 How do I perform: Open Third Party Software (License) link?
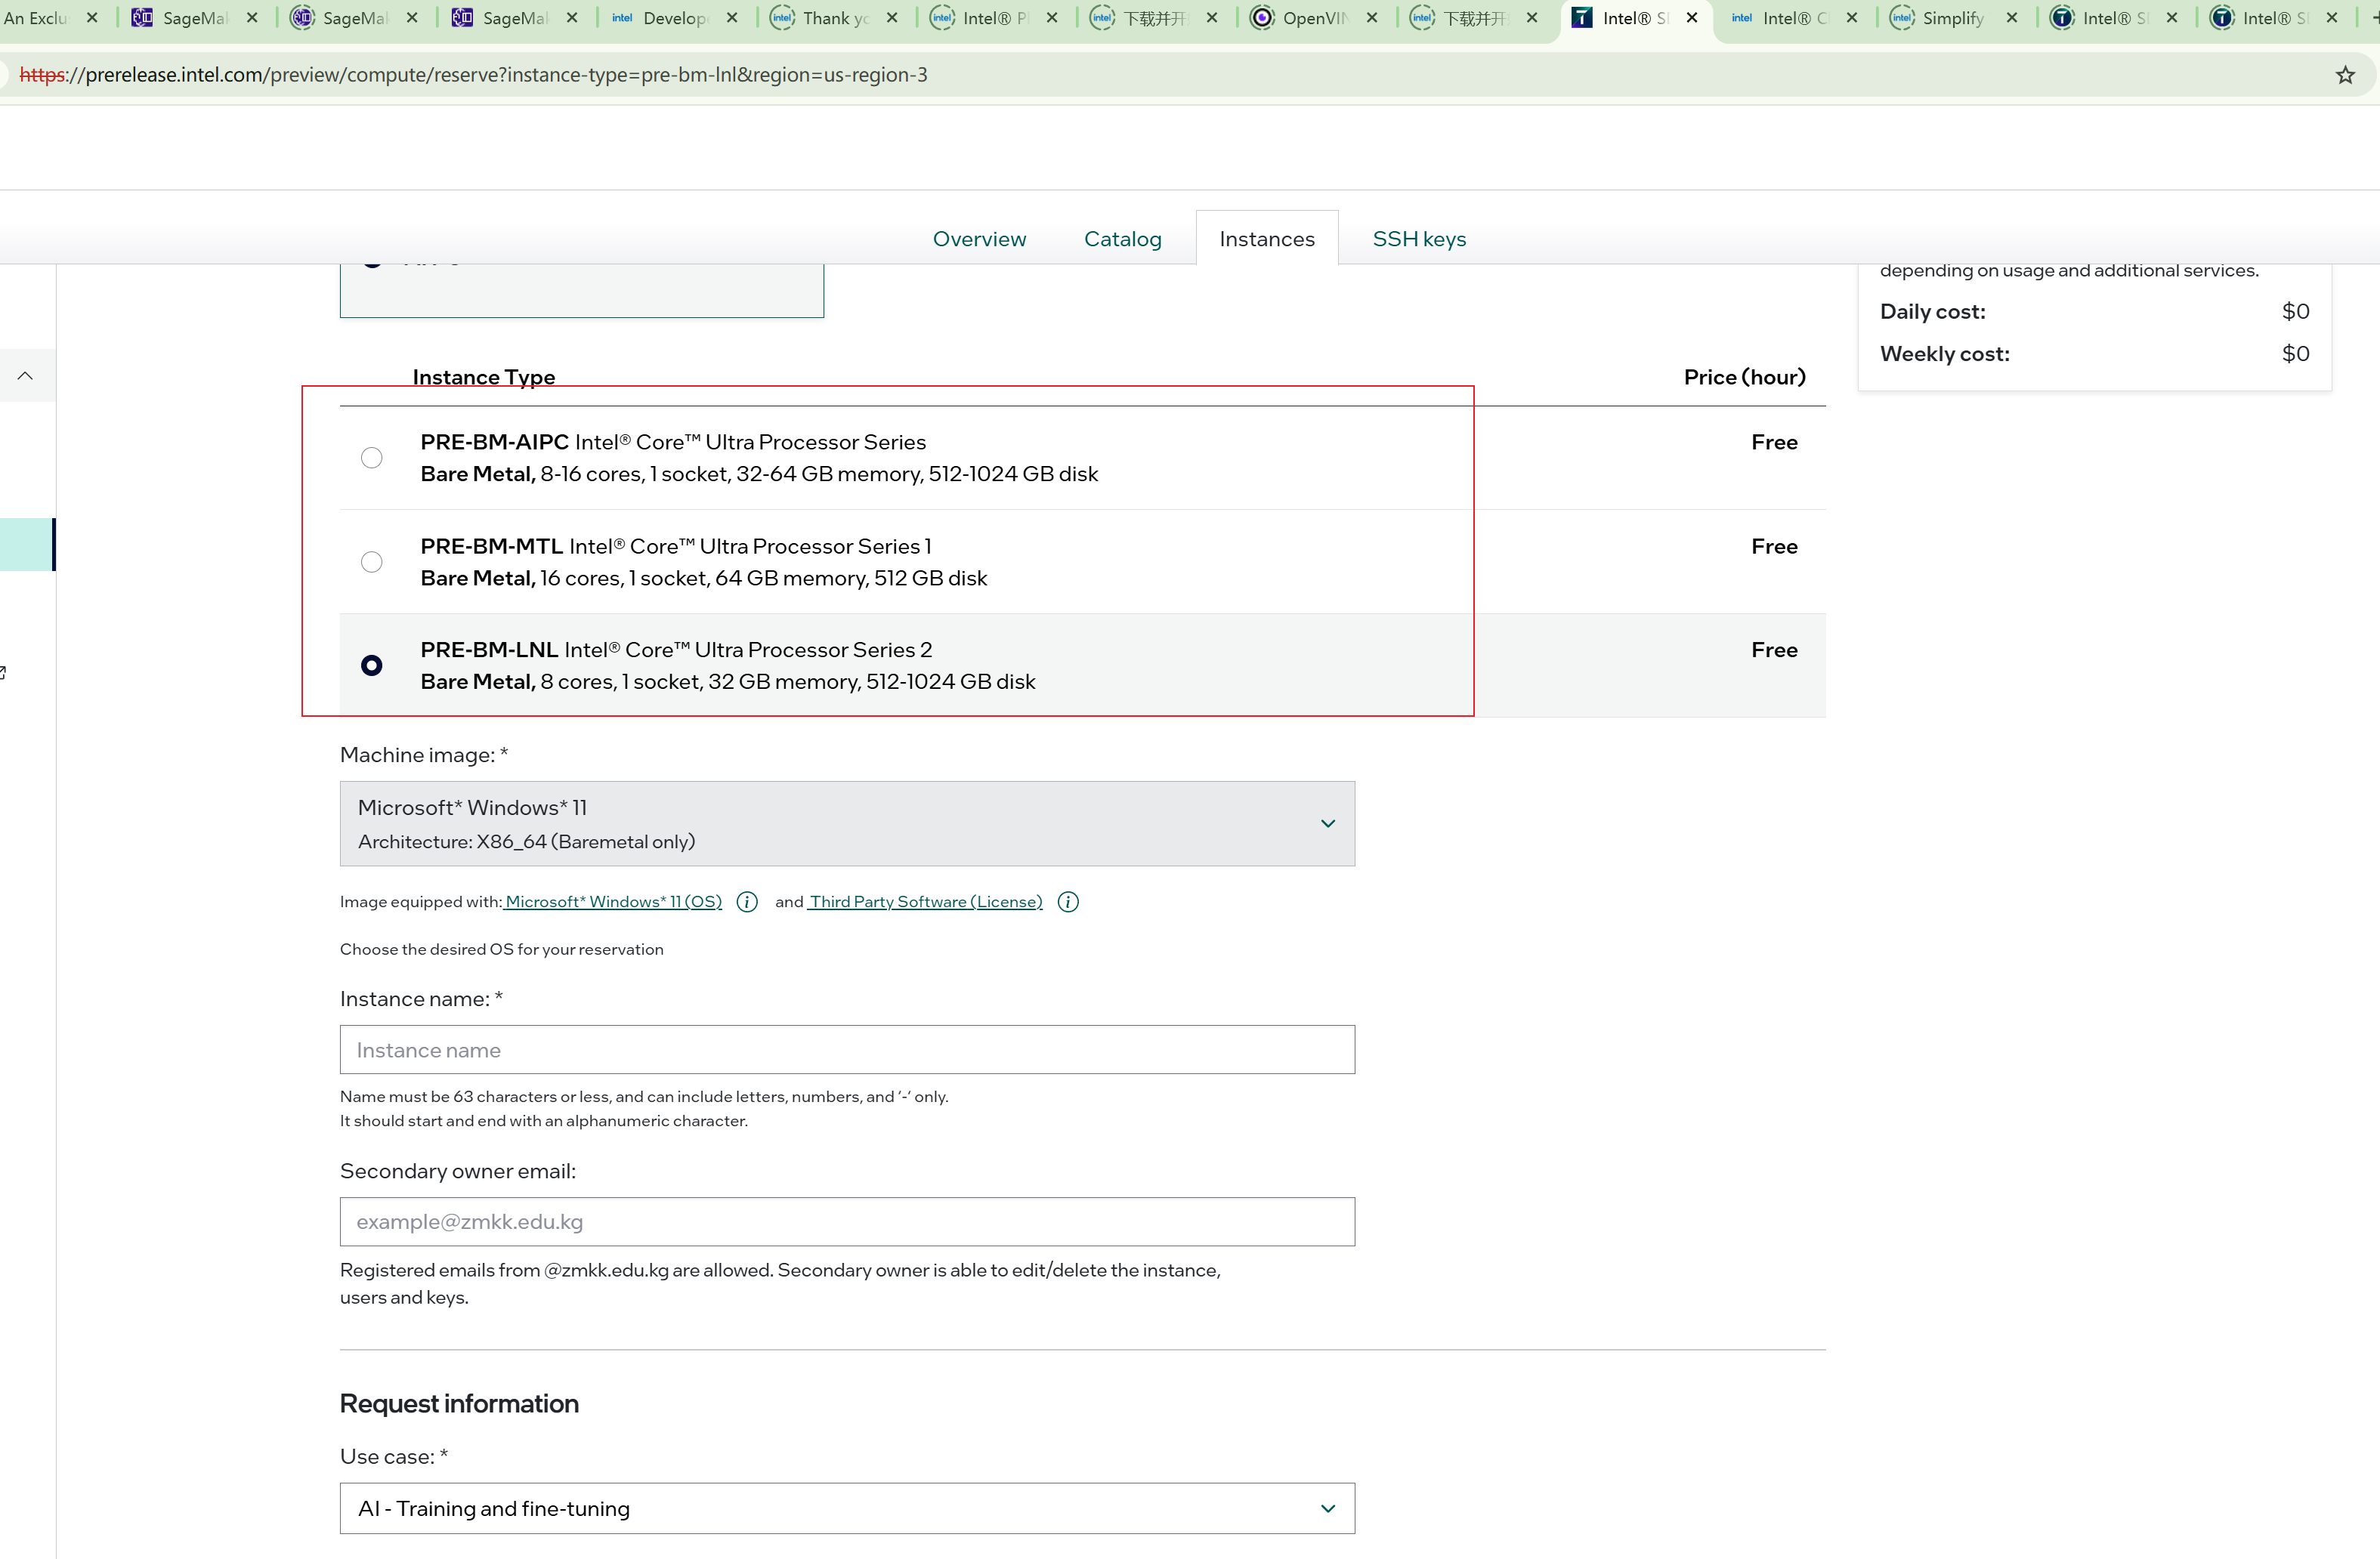[925, 902]
